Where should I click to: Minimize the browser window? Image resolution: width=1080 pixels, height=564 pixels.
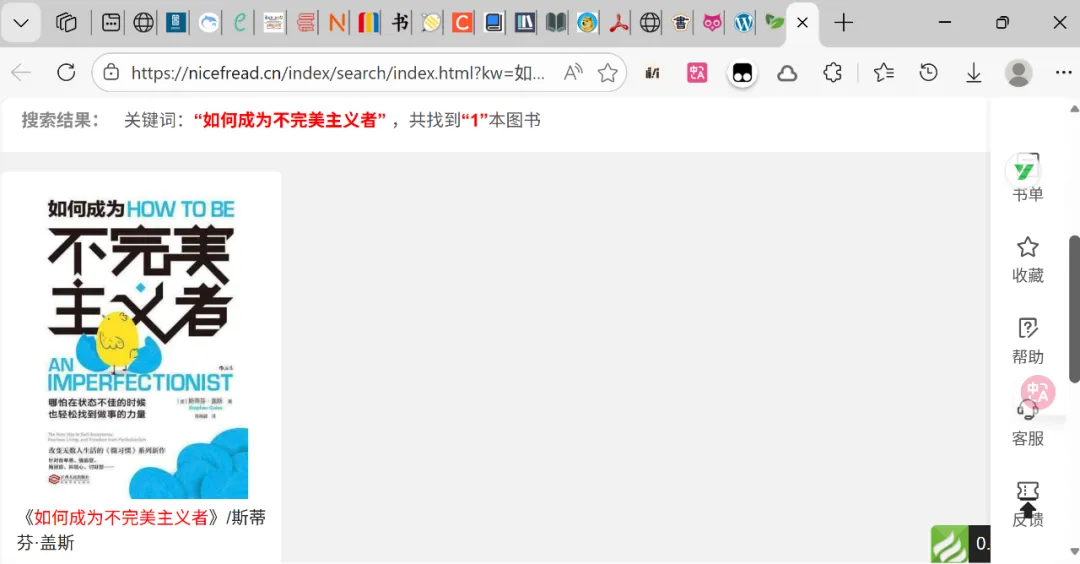945,23
